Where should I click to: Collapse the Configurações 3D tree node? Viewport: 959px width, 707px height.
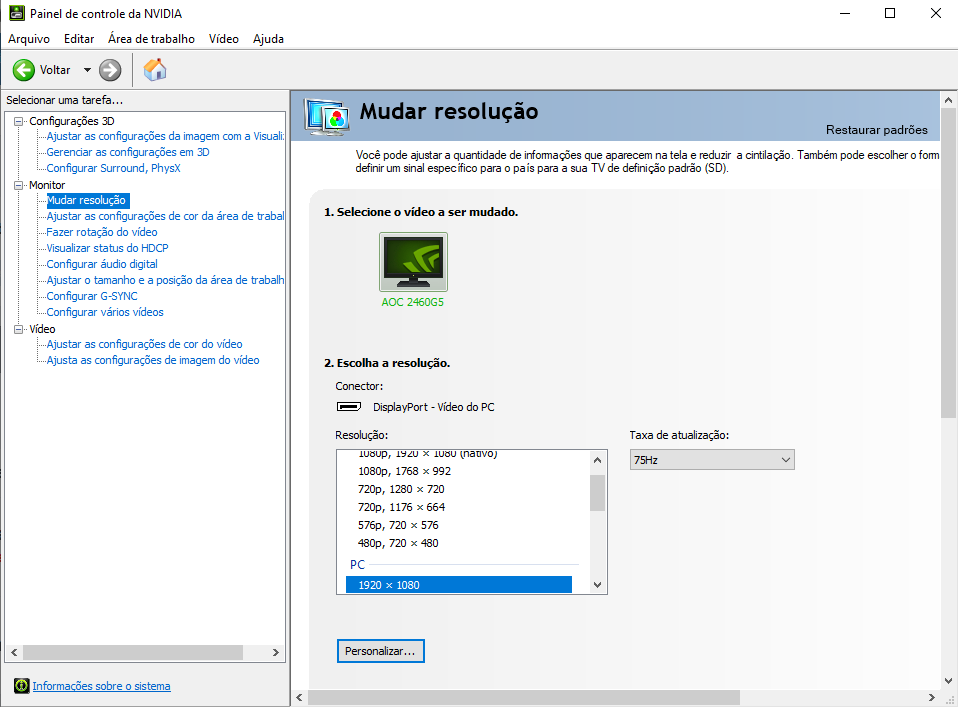pos(18,121)
